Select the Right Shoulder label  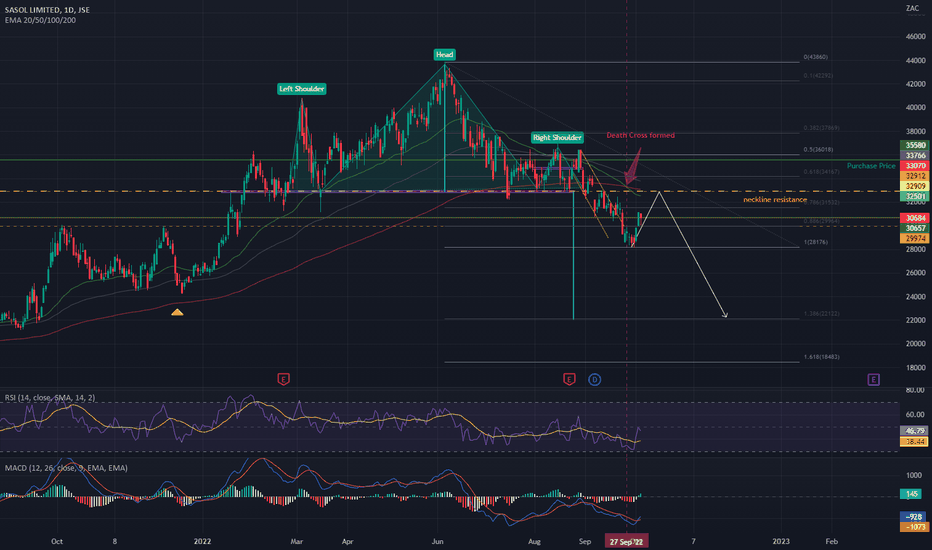click(x=557, y=138)
